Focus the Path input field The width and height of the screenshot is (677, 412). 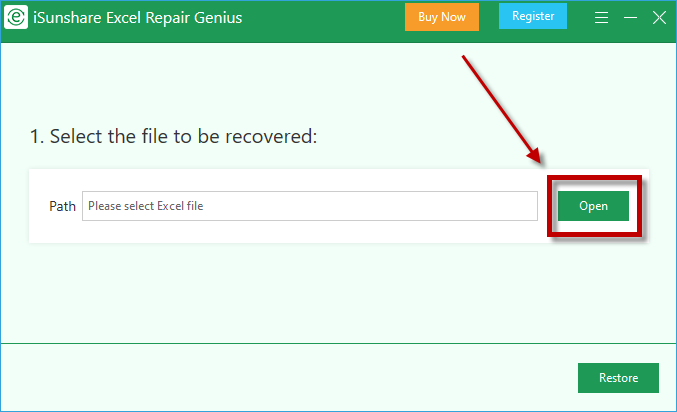[310, 206]
